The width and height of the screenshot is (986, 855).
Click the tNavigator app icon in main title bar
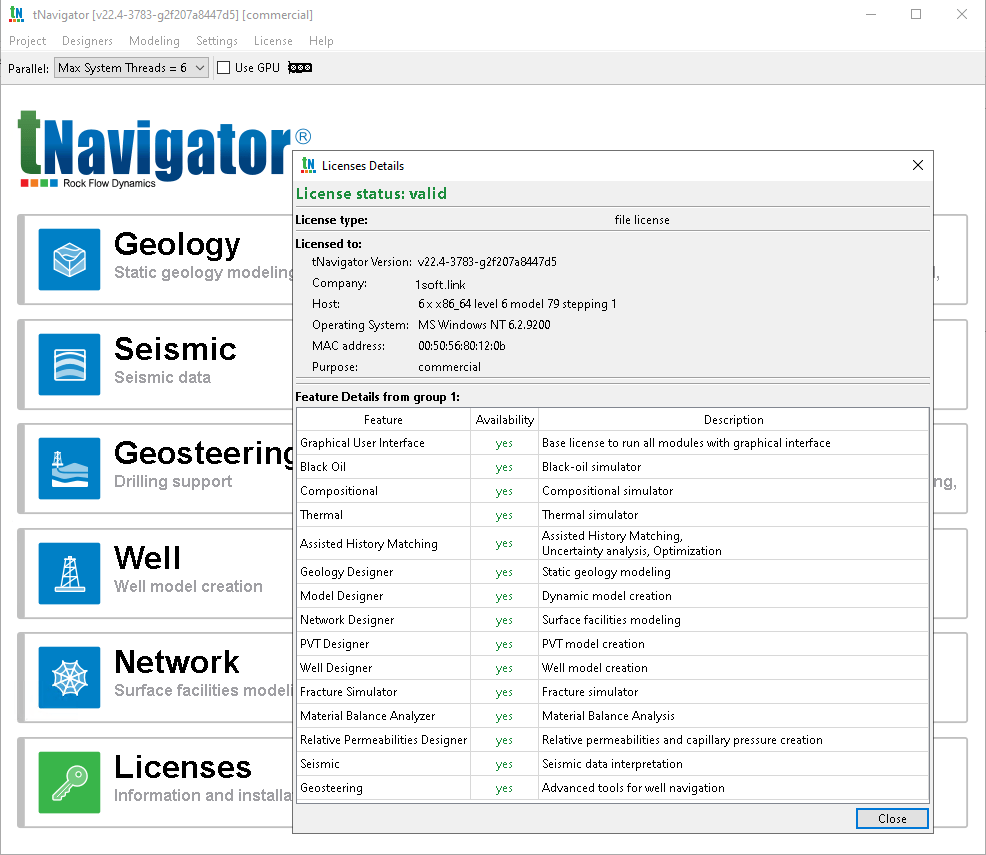click(x=16, y=14)
